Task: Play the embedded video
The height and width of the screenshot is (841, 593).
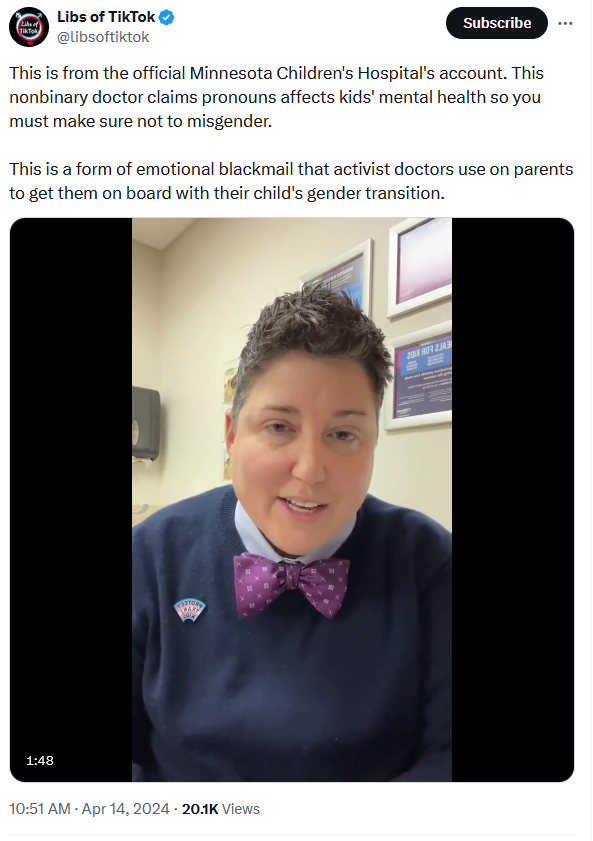Action: [x=292, y=499]
